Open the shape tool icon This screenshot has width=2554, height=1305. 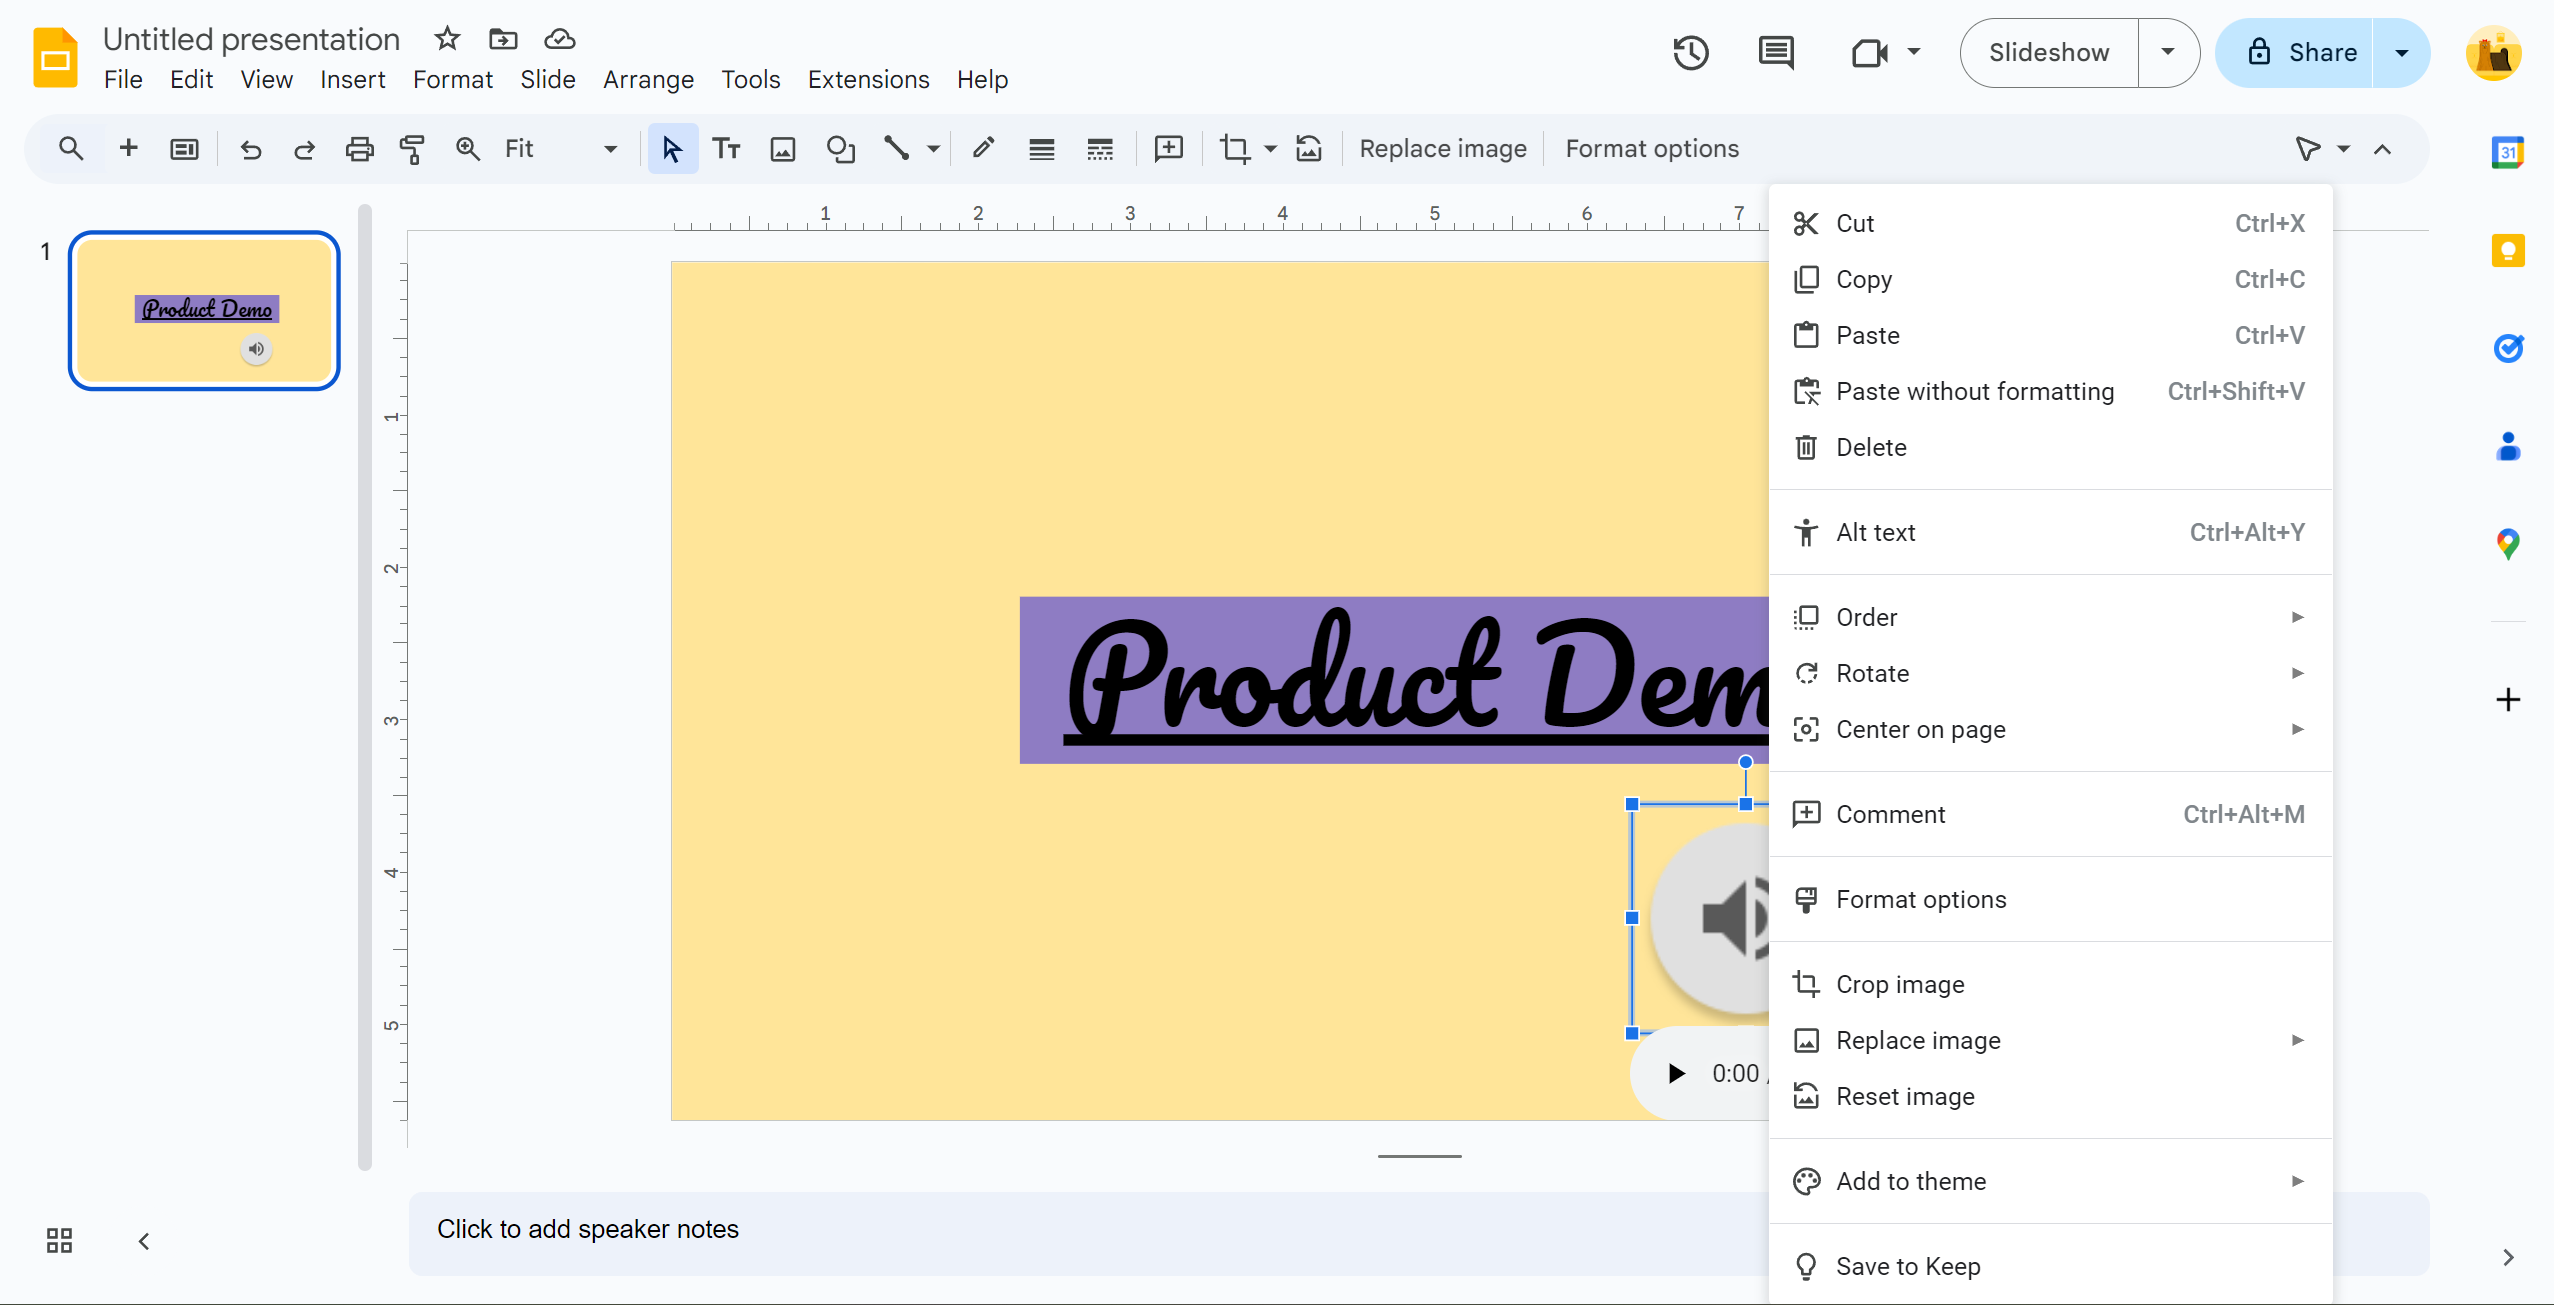coord(840,149)
